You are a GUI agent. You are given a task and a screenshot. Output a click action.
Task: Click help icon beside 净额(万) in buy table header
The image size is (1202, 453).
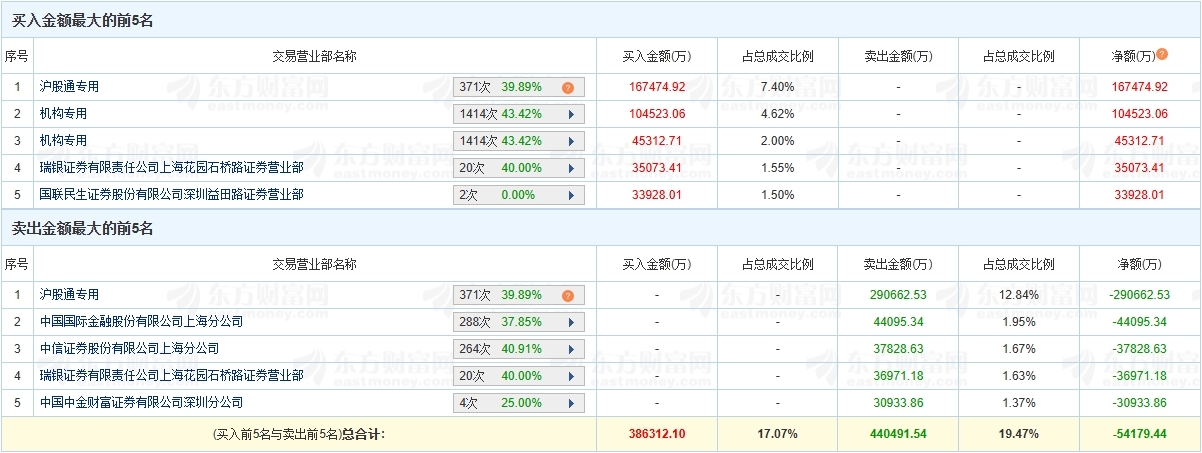click(1162, 55)
